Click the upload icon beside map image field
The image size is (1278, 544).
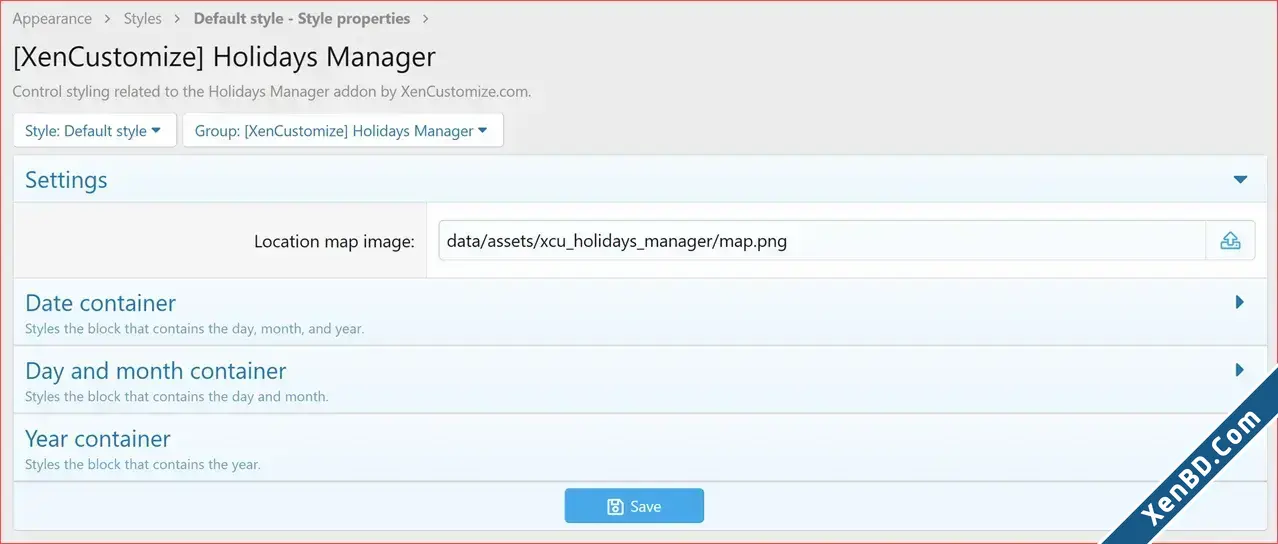point(1230,241)
